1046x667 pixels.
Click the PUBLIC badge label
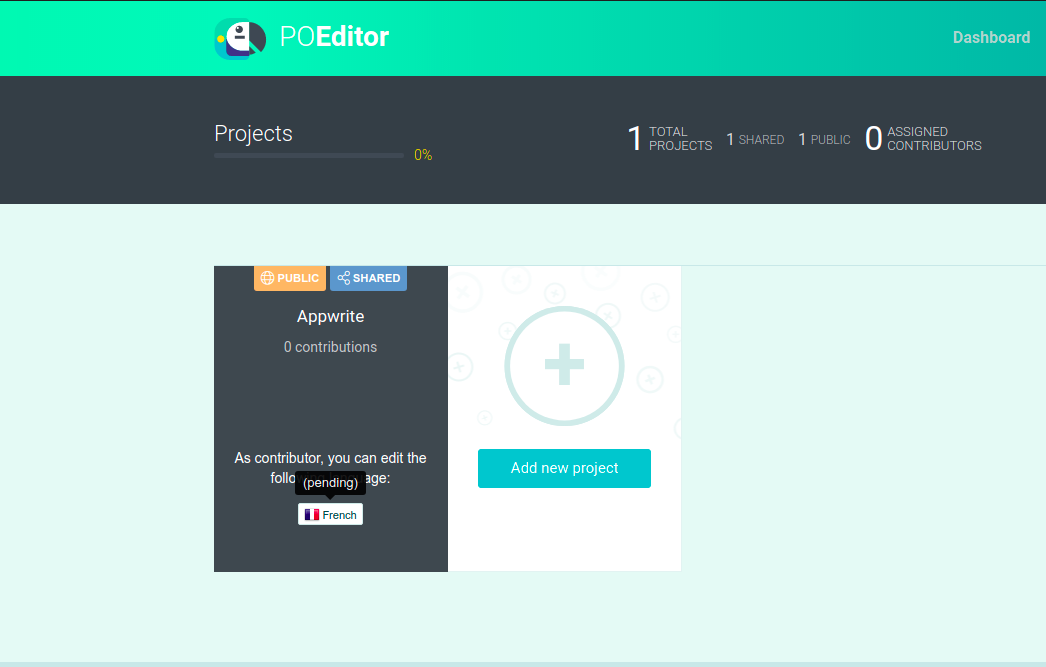pos(297,278)
